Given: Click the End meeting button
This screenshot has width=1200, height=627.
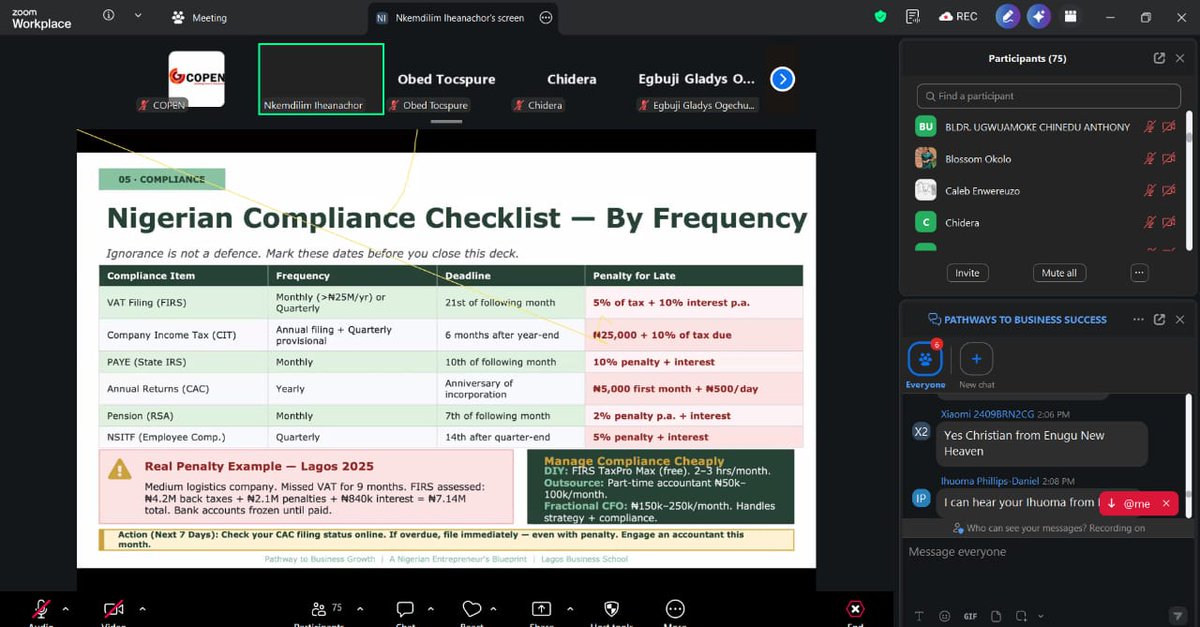Looking at the screenshot, I should click(855, 609).
